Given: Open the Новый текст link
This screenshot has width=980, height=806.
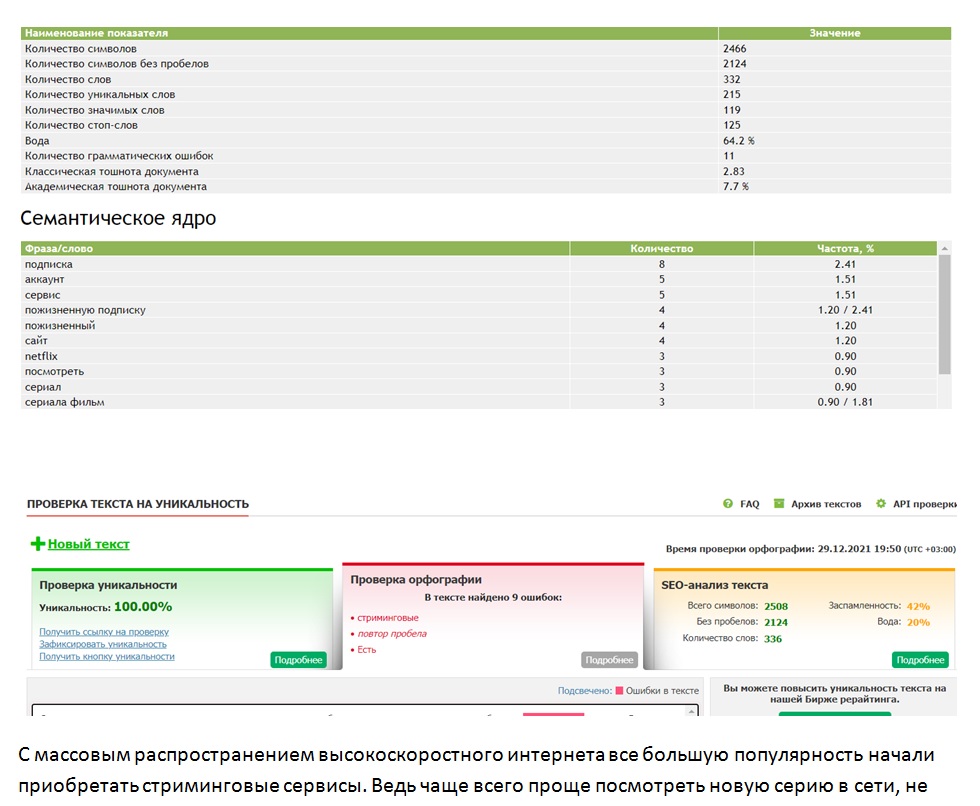Looking at the screenshot, I should pyautogui.click(x=89, y=544).
